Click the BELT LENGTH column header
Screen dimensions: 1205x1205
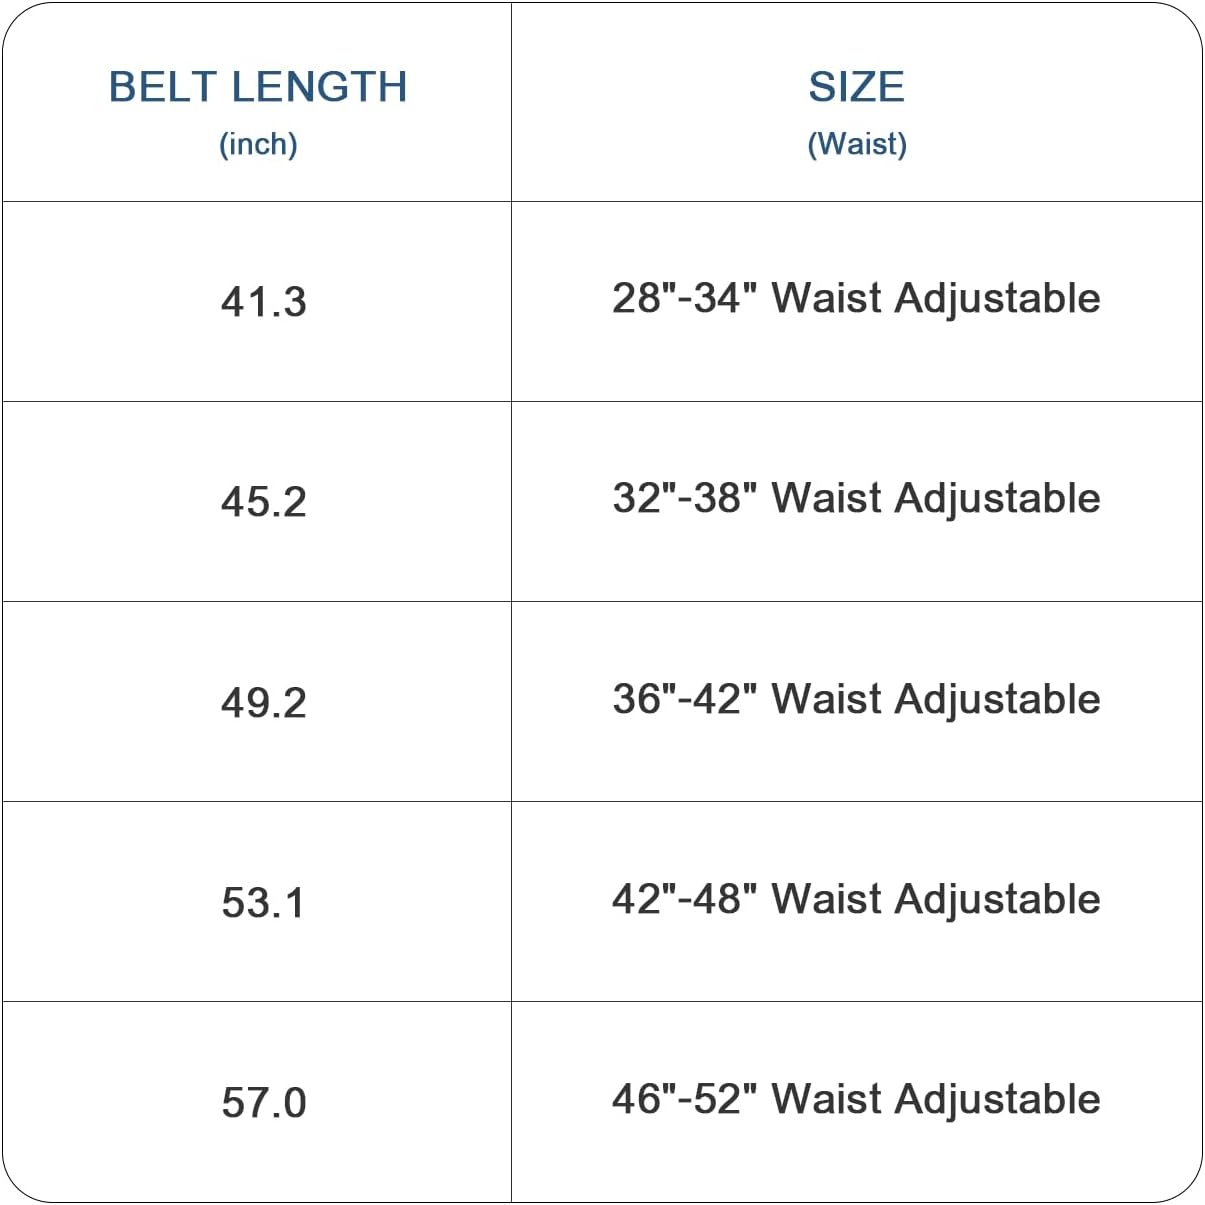[x=258, y=87]
